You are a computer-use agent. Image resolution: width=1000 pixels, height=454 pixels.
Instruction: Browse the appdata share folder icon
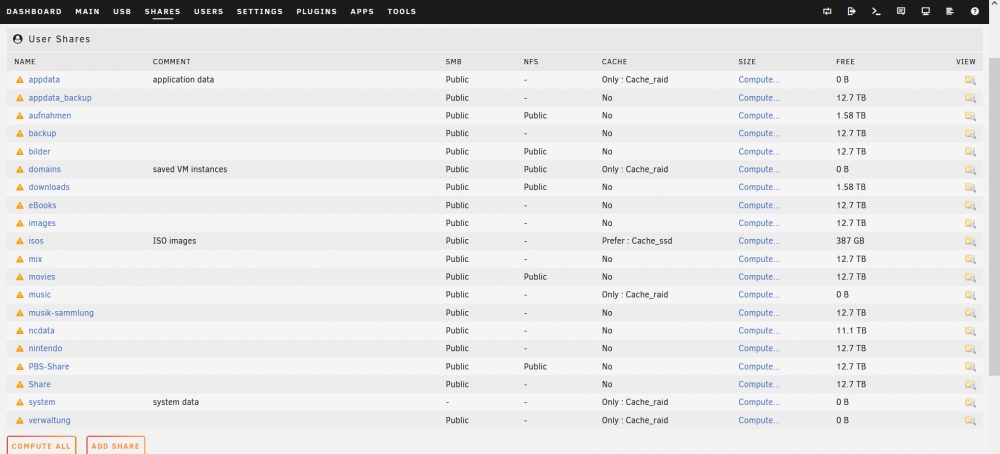970,80
